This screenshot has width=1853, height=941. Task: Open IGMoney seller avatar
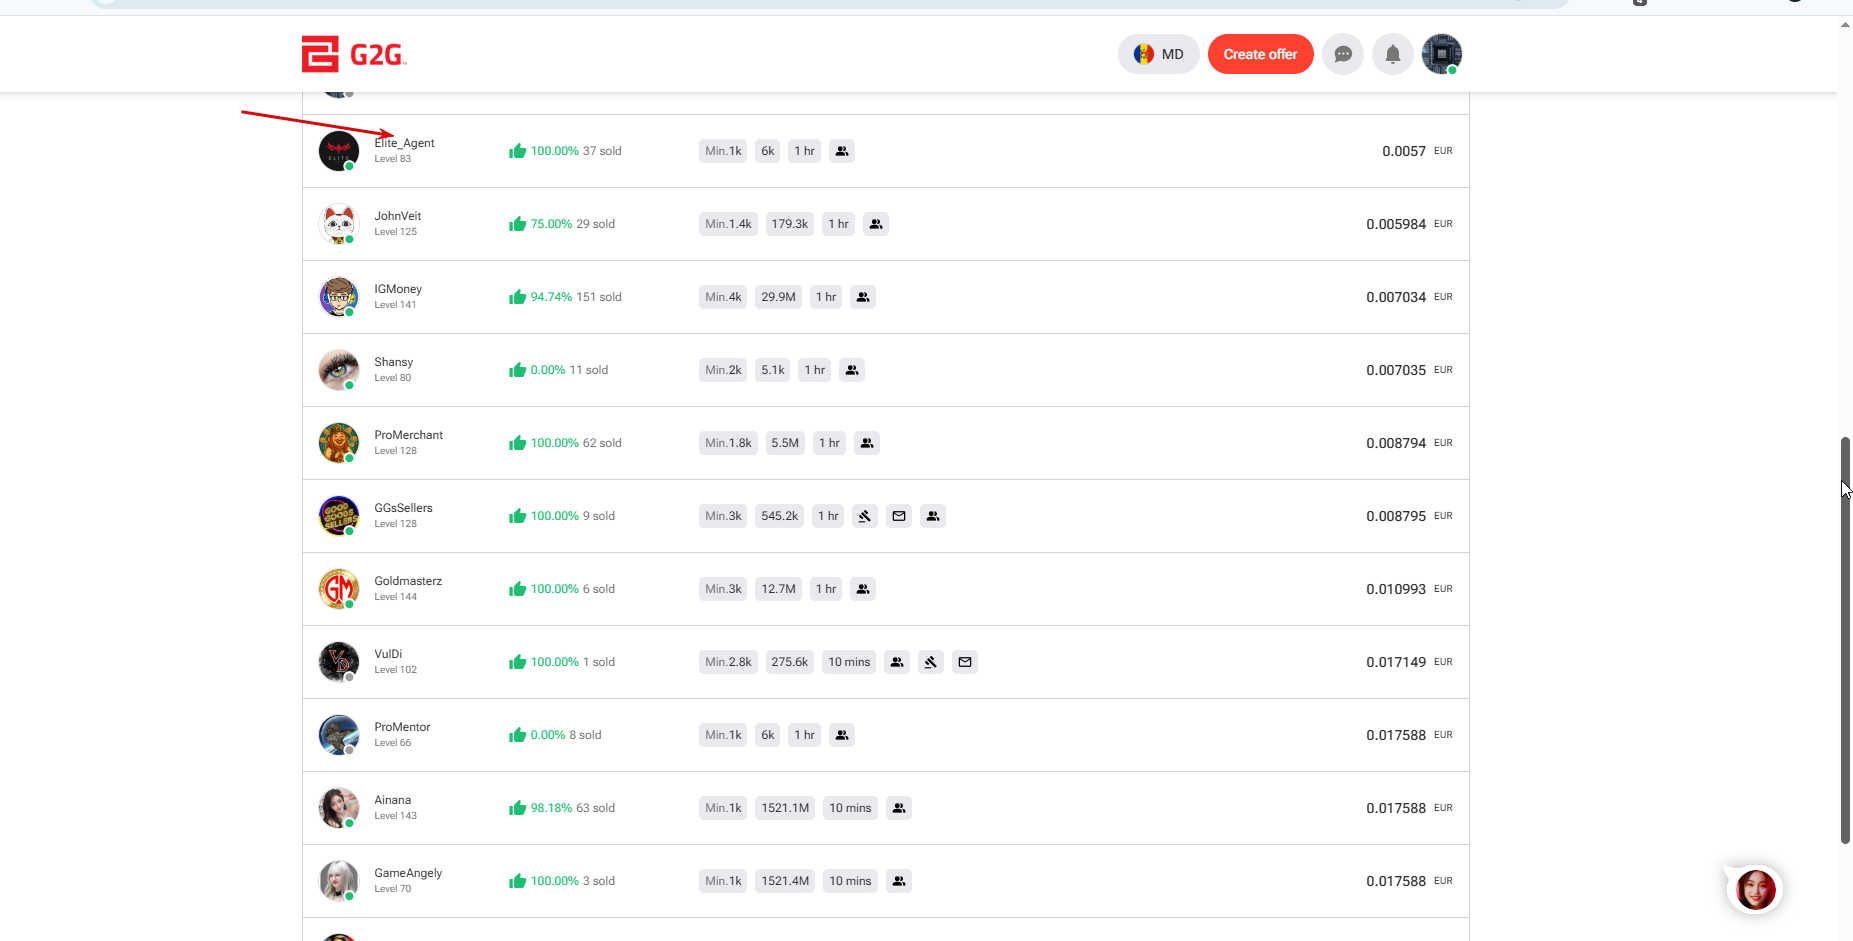tap(339, 297)
